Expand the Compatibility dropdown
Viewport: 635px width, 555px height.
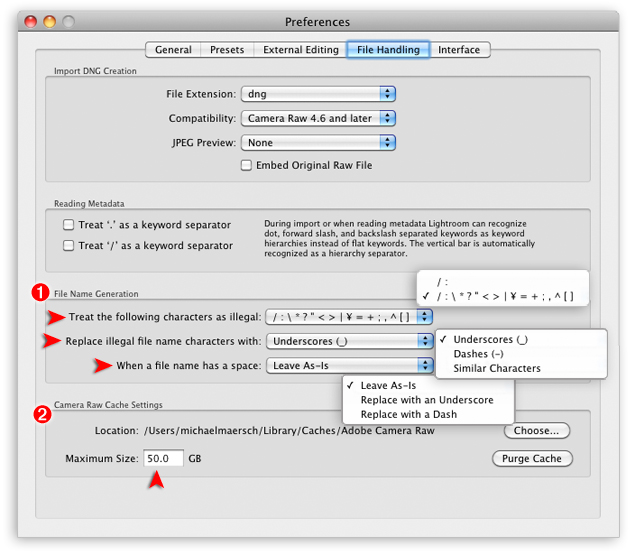(x=318, y=118)
